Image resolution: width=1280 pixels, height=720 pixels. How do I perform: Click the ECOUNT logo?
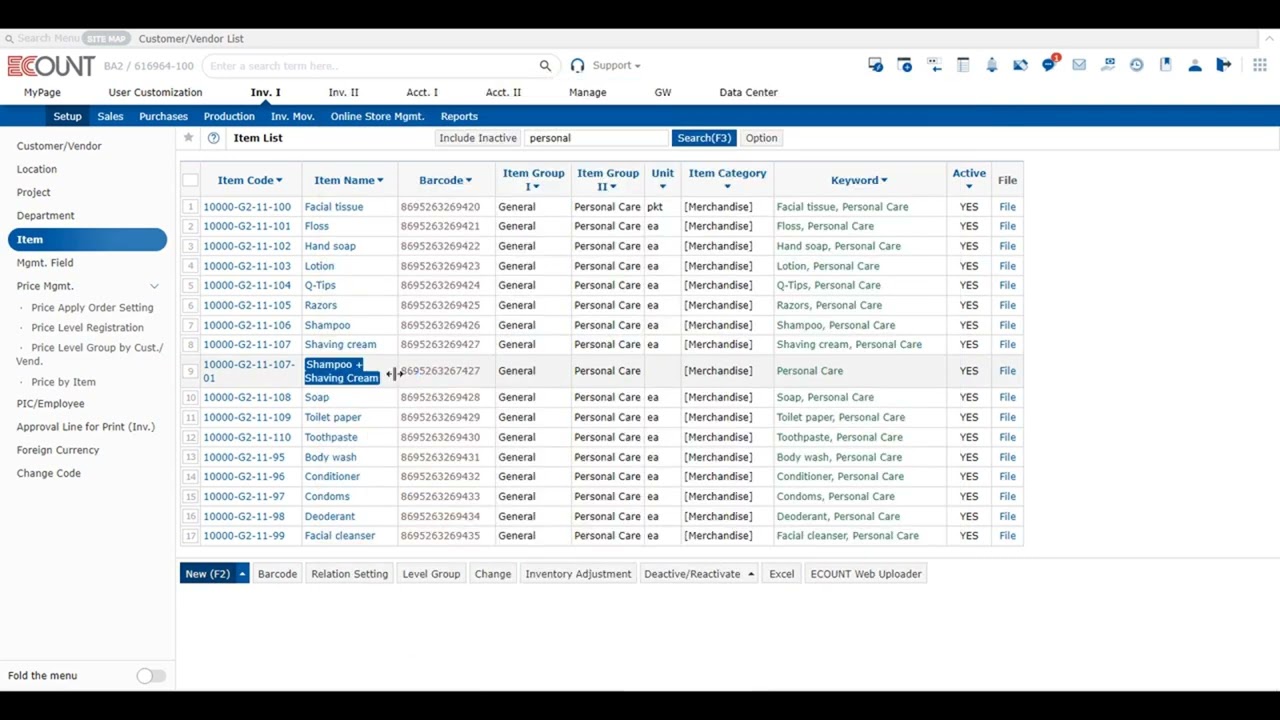coord(51,66)
